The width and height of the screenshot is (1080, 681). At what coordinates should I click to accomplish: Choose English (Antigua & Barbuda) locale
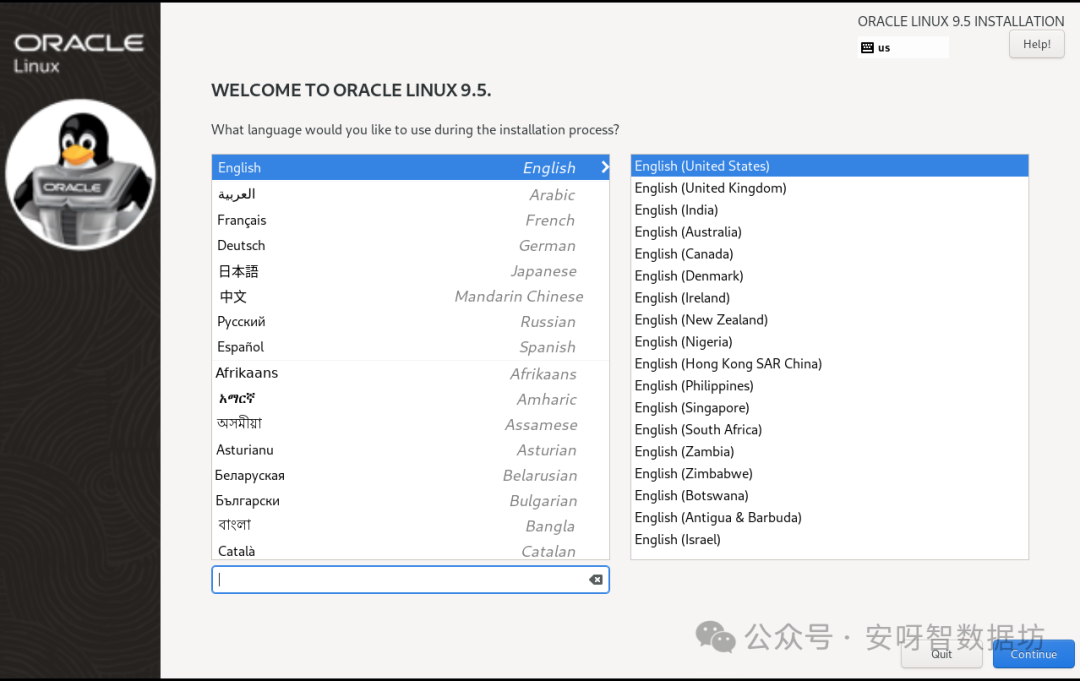click(829, 518)
